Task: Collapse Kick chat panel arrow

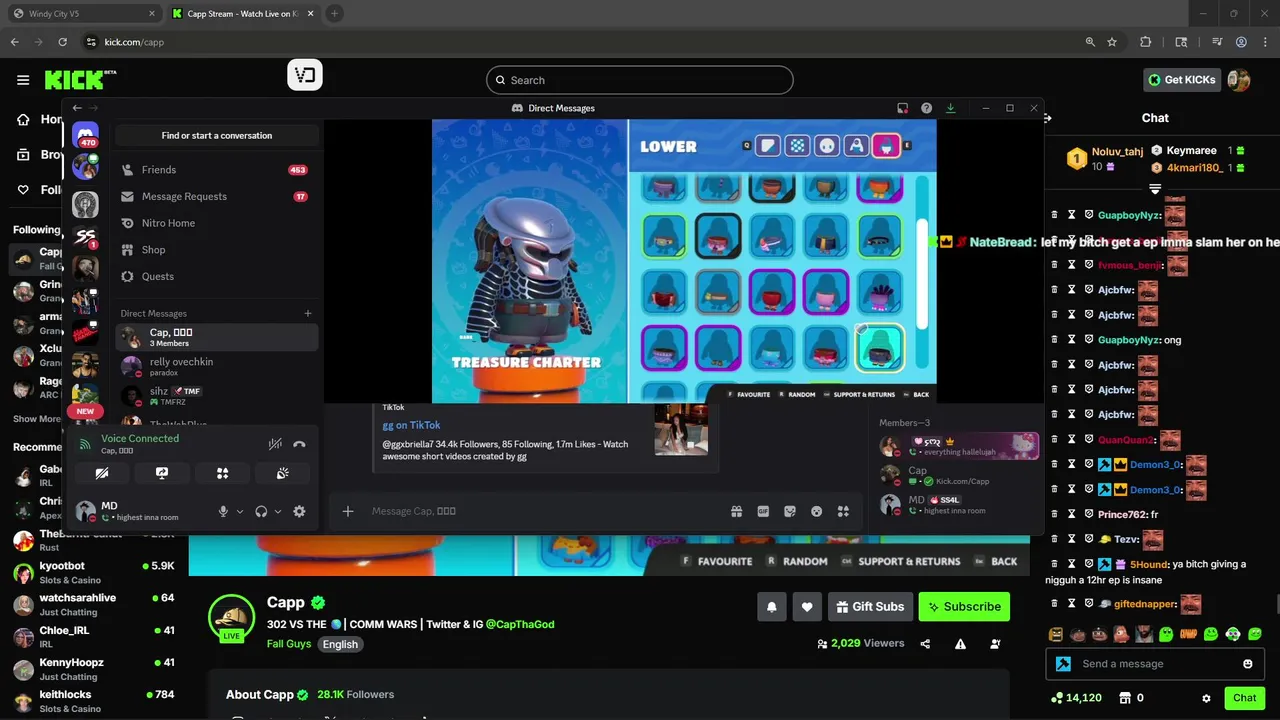Action: click(x=1048, y=118)
